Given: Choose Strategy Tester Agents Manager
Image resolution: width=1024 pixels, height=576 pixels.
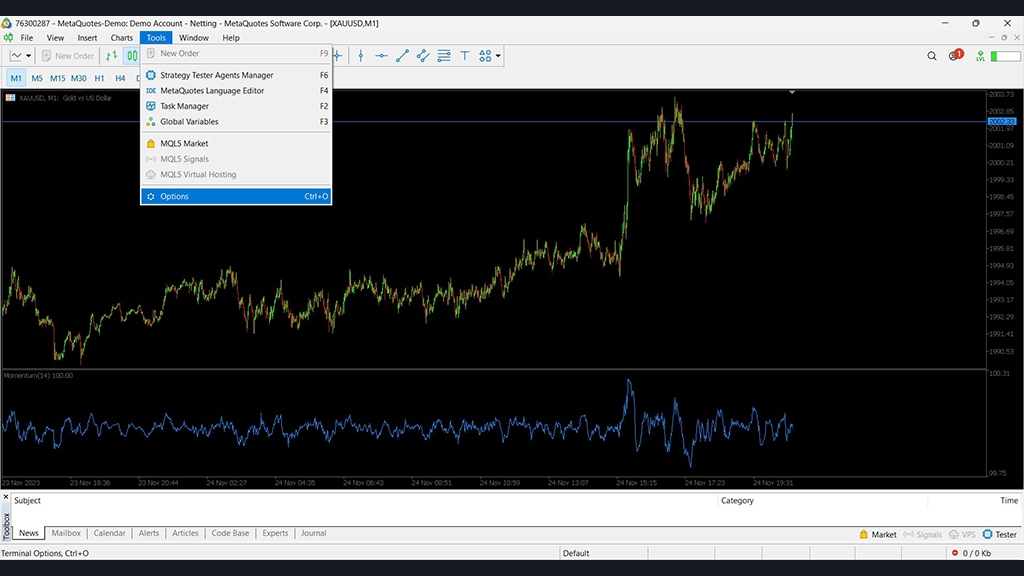Looking at the screenshot, I should pyautogui.click(x=236, y=75).
